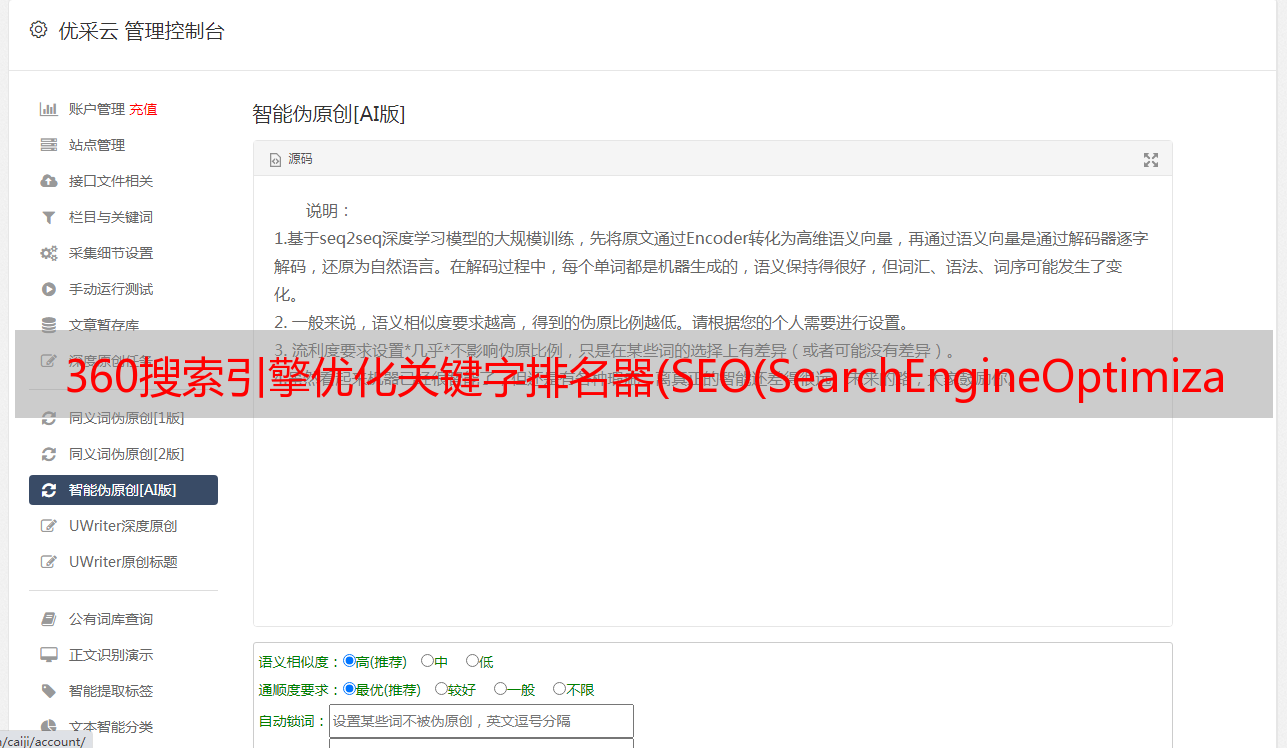
Task: Go to 文章暂存库 in the sidebar
Action: [104, 325]
